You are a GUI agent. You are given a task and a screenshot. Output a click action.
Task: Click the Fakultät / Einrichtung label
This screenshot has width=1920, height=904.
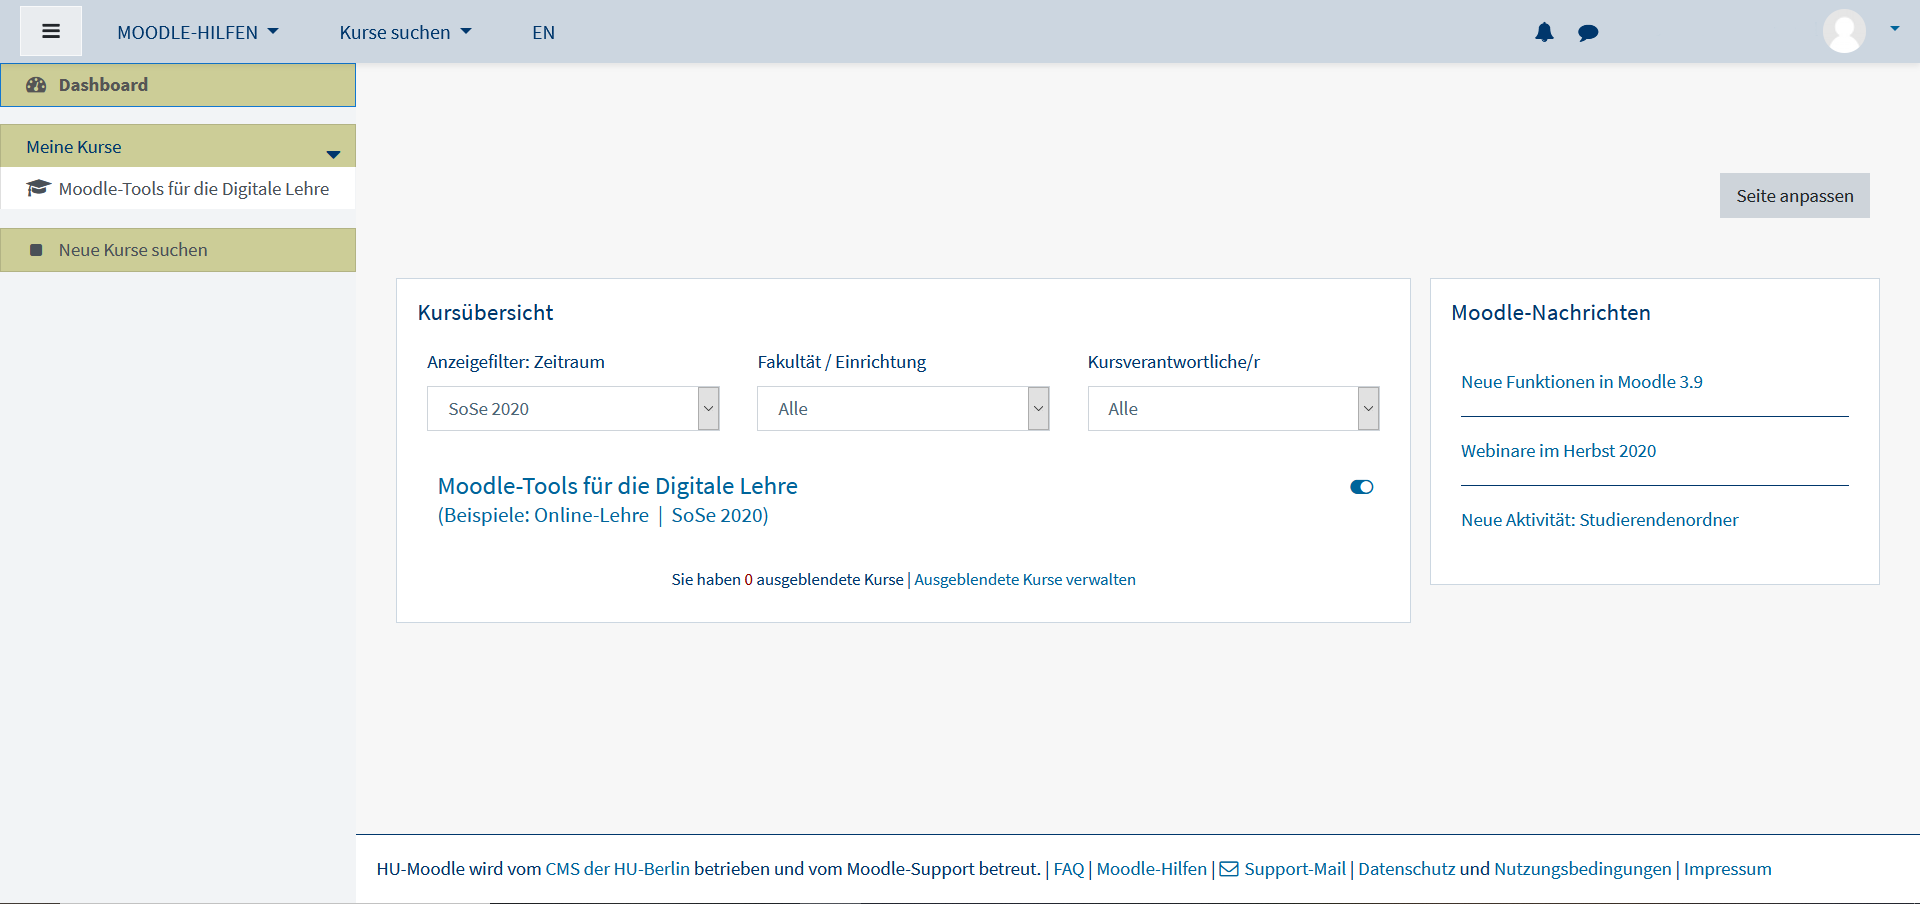[841, 362]
